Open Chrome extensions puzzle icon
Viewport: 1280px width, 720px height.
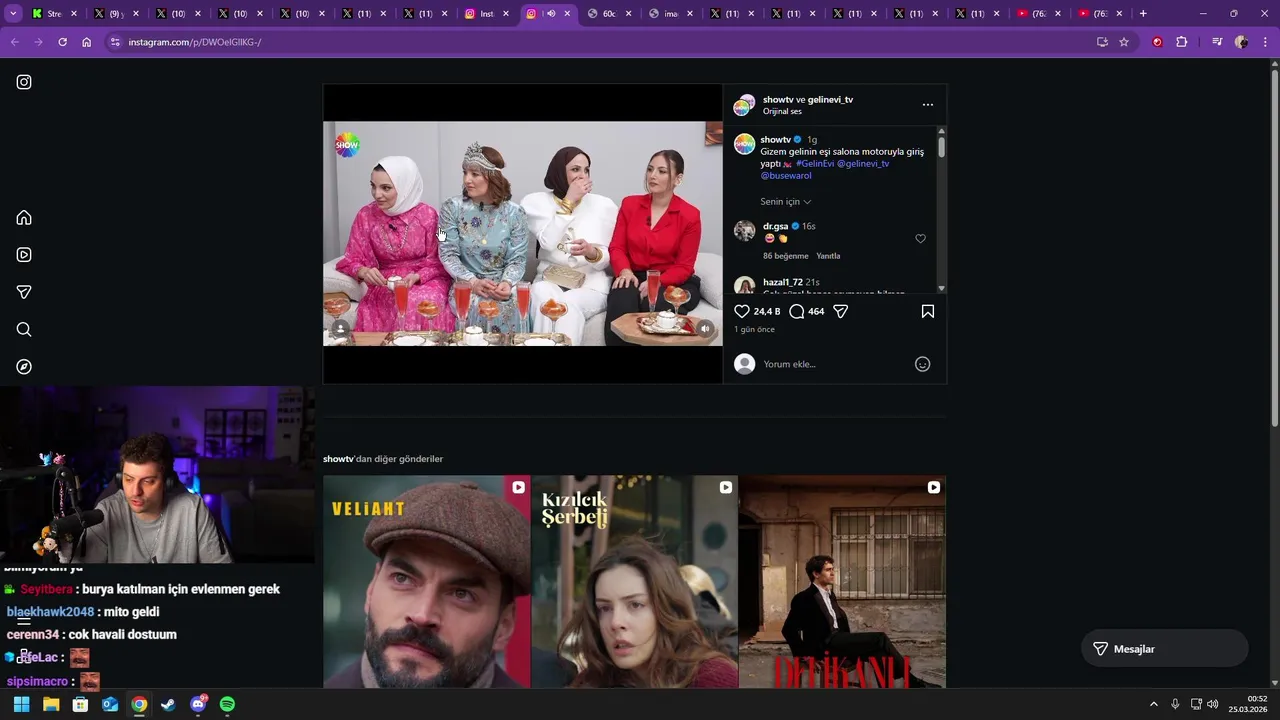[x=1181, y=42]
